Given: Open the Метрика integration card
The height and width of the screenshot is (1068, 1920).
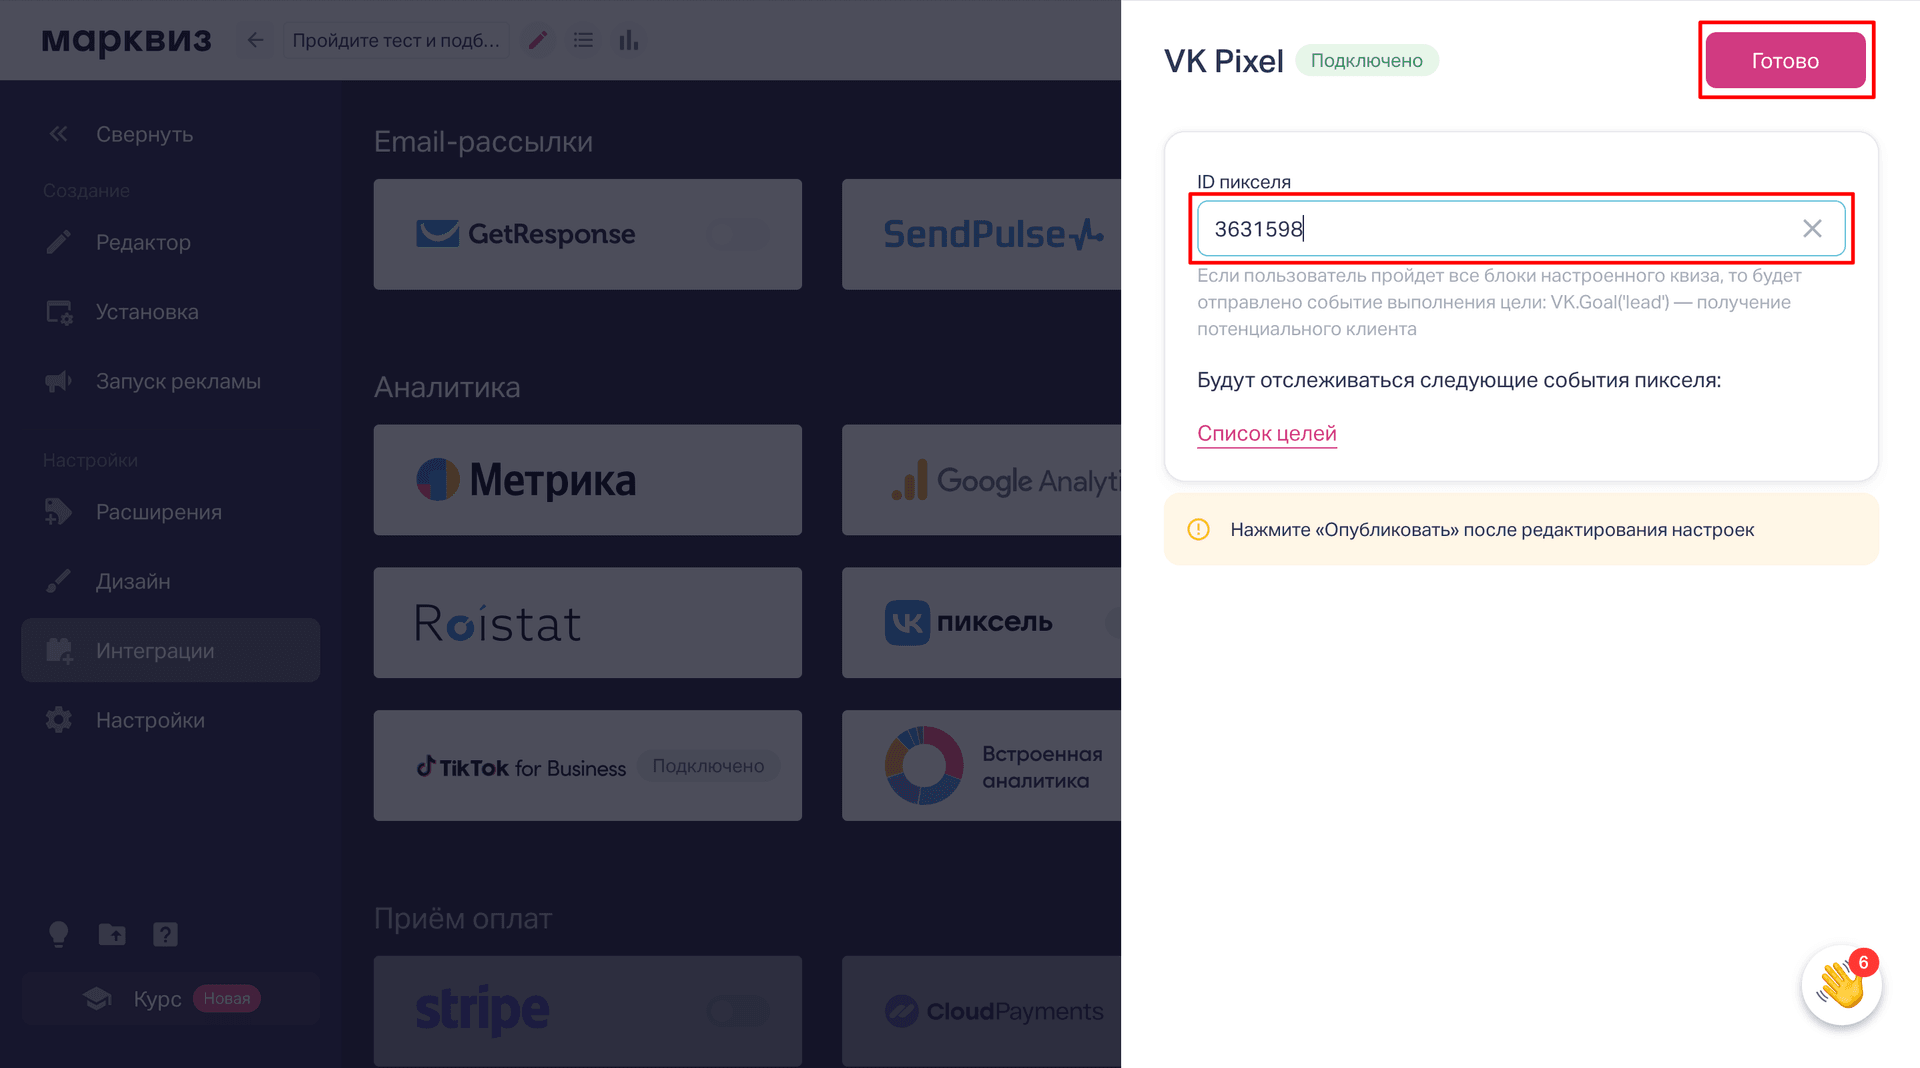Looking at the screenshot, I should click(x=587, y=480).
